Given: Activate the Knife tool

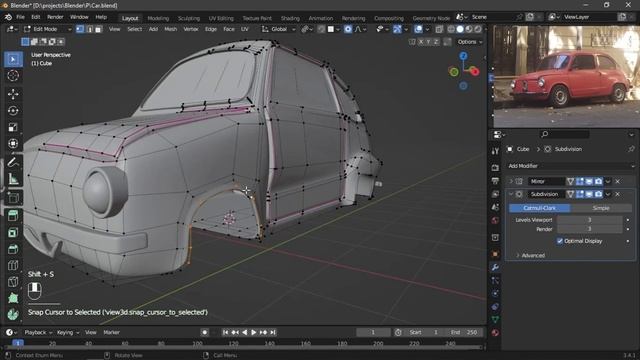Looking at the screenshot, I should click(x=13, y=282).
